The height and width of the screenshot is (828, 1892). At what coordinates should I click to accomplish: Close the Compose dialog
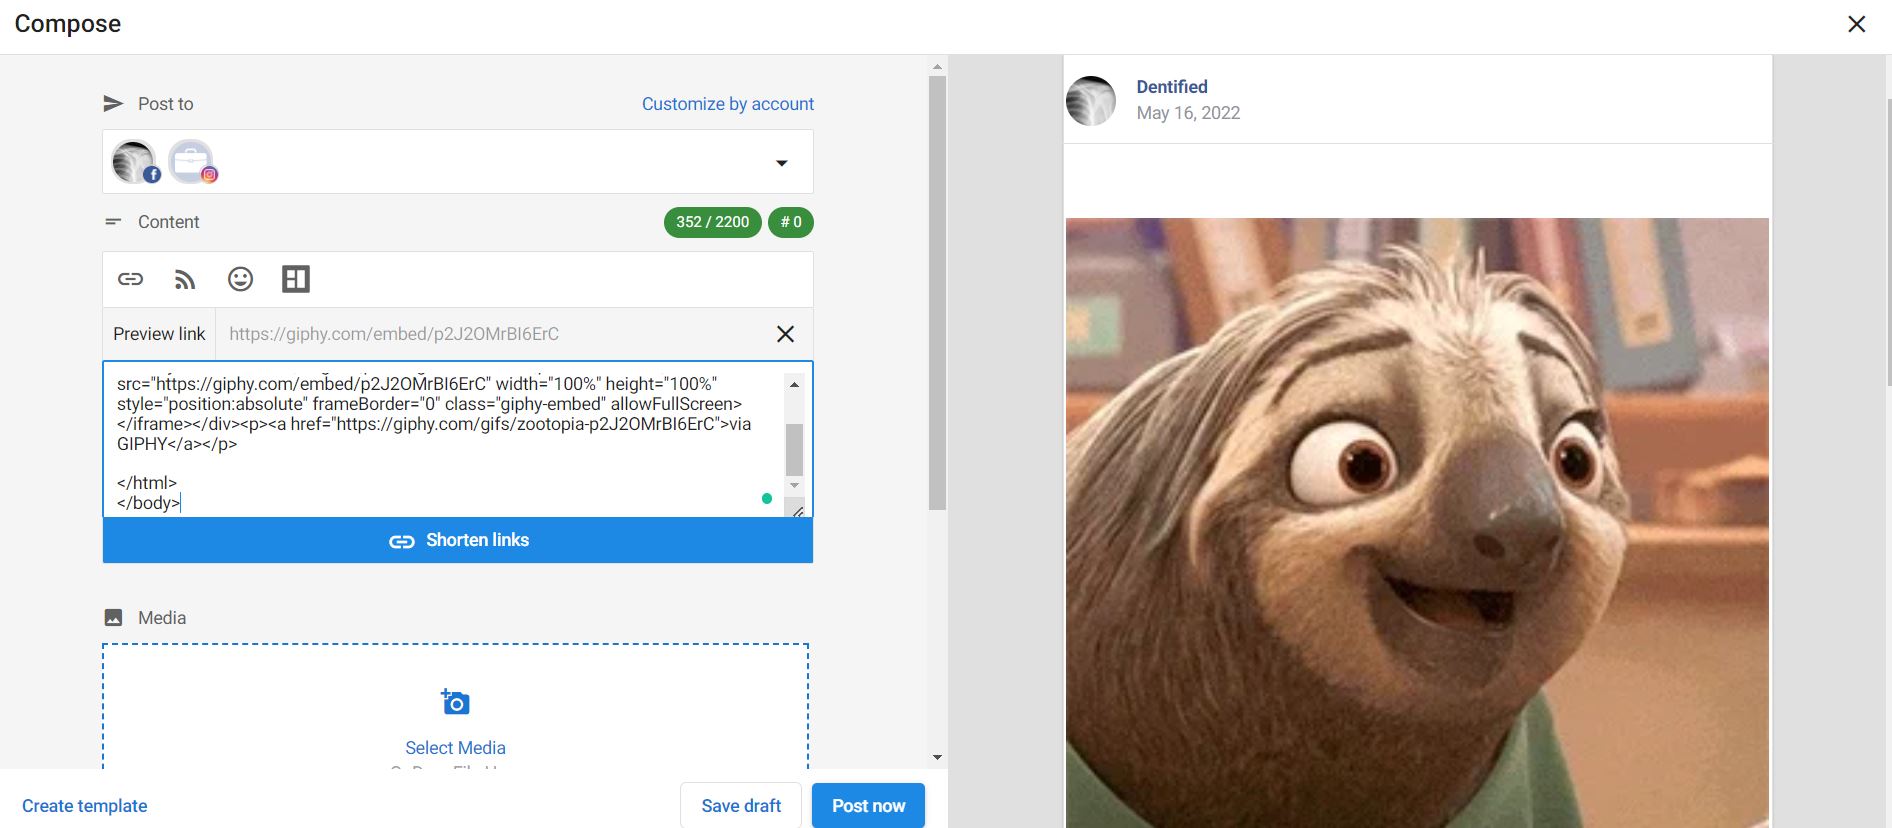click(1857, 24)
